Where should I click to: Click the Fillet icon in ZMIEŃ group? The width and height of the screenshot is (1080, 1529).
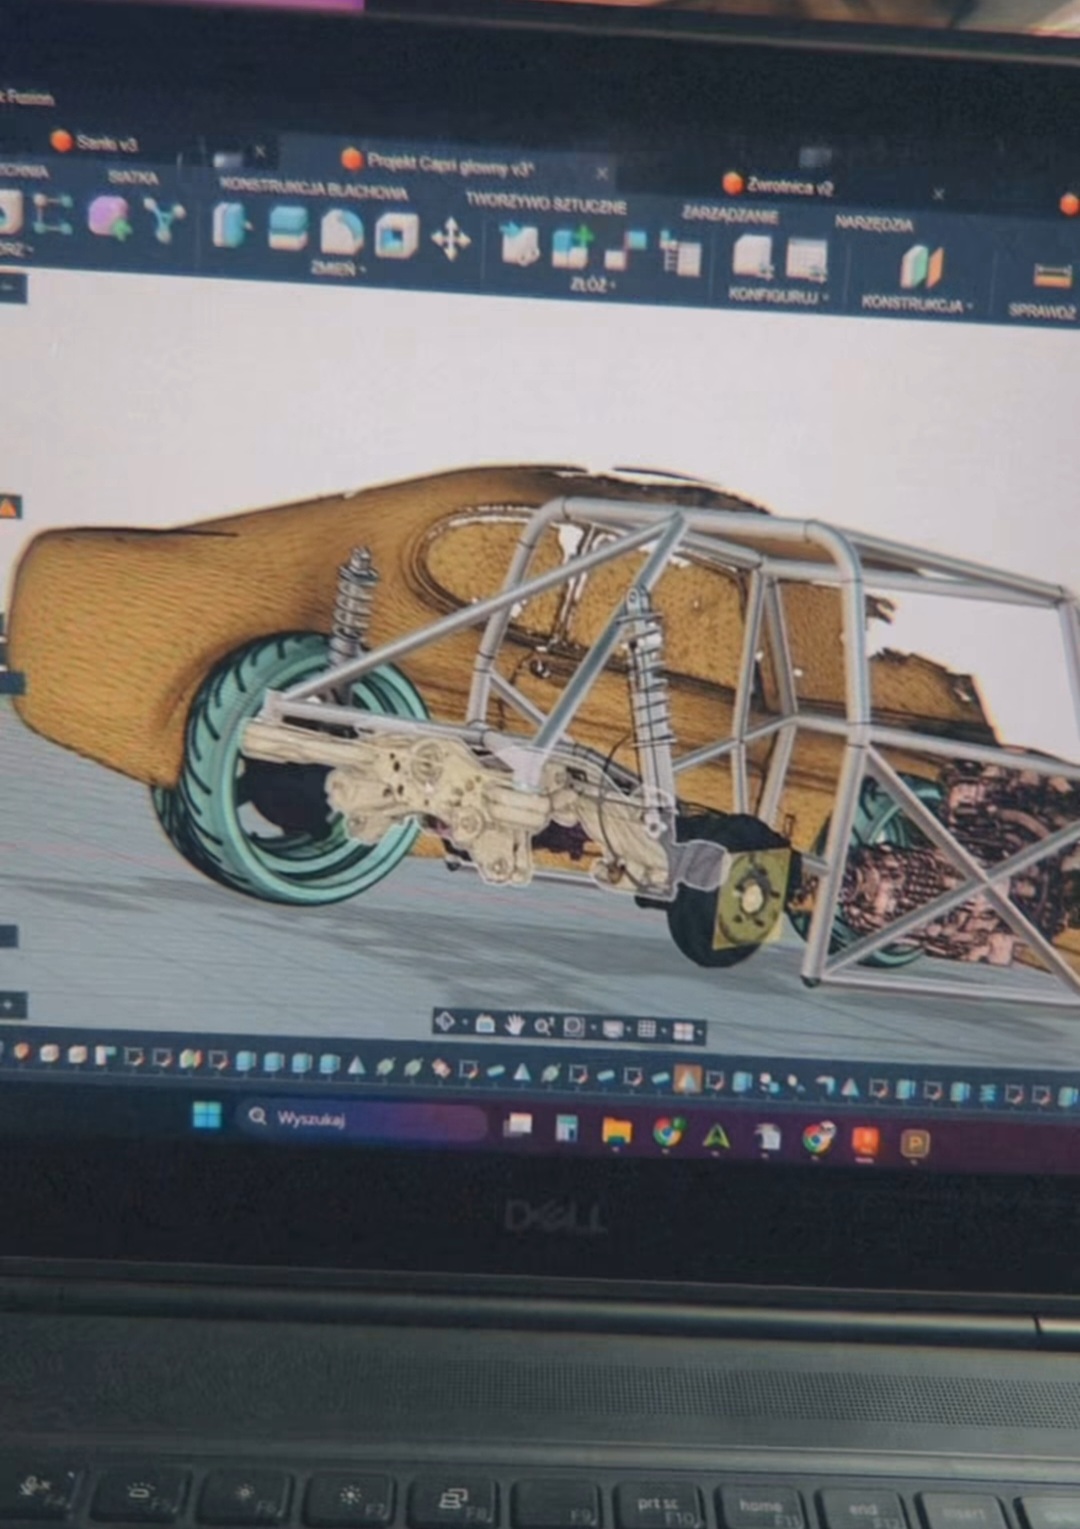341,233
